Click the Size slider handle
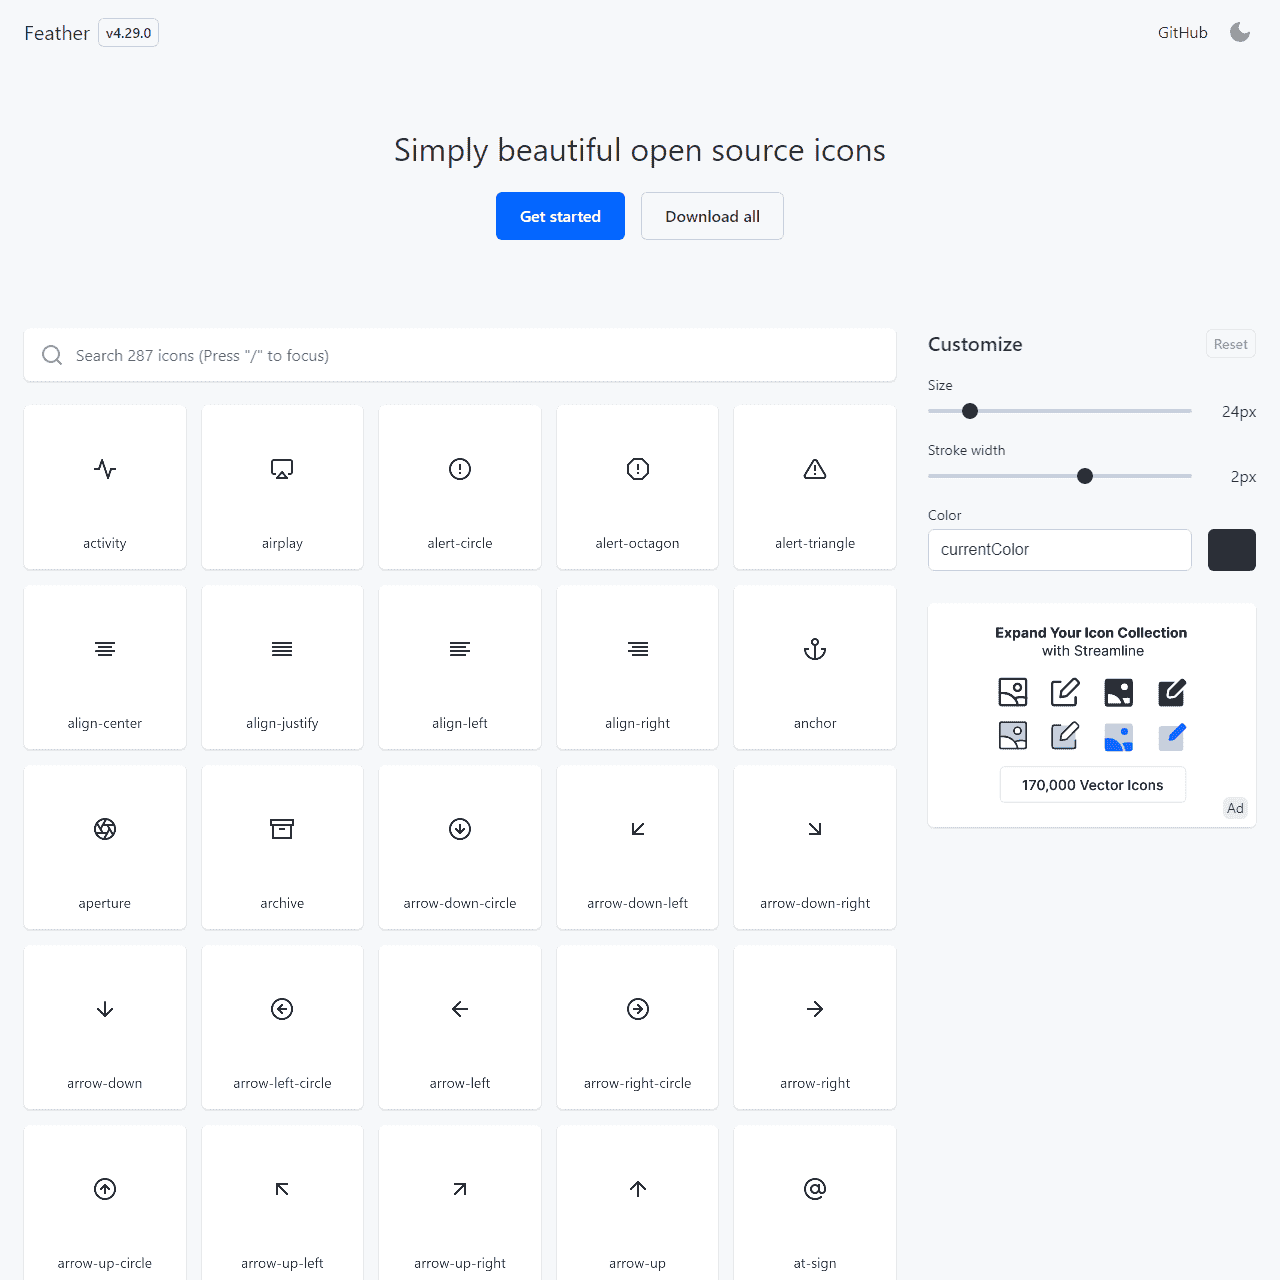This screenshot has height=1280, width=1280. (970, 411)
